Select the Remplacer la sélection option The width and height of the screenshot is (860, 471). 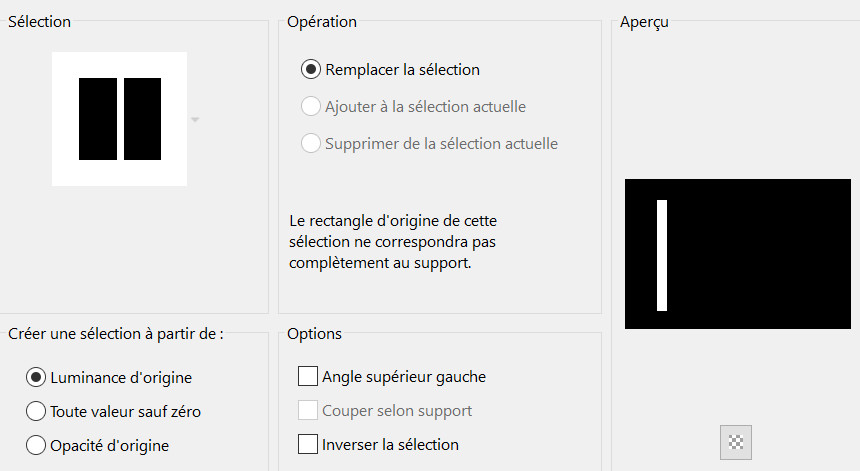(311, 70)
